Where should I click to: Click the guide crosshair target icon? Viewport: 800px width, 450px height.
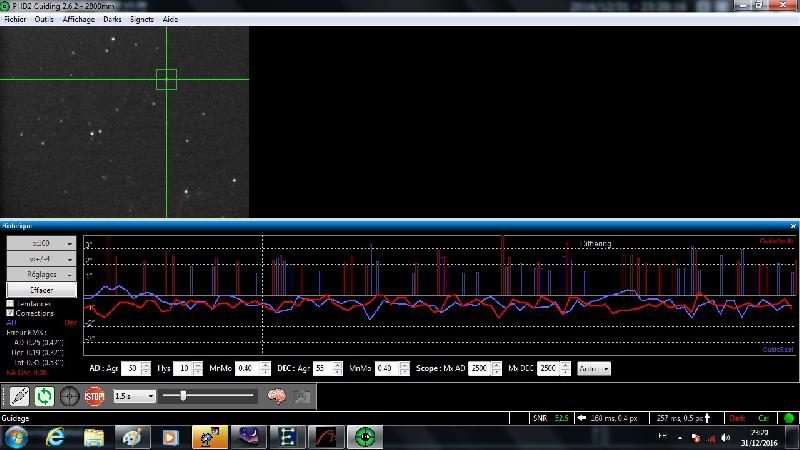tap(69, 396)
